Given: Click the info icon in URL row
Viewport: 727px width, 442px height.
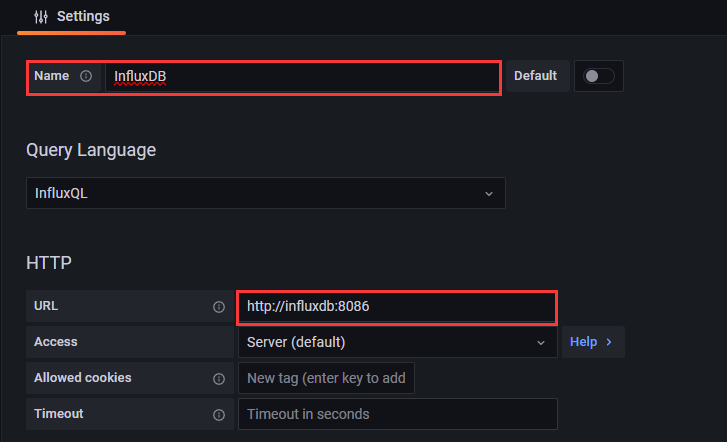Looking at the screenshot, I should [x=219, y=307].
